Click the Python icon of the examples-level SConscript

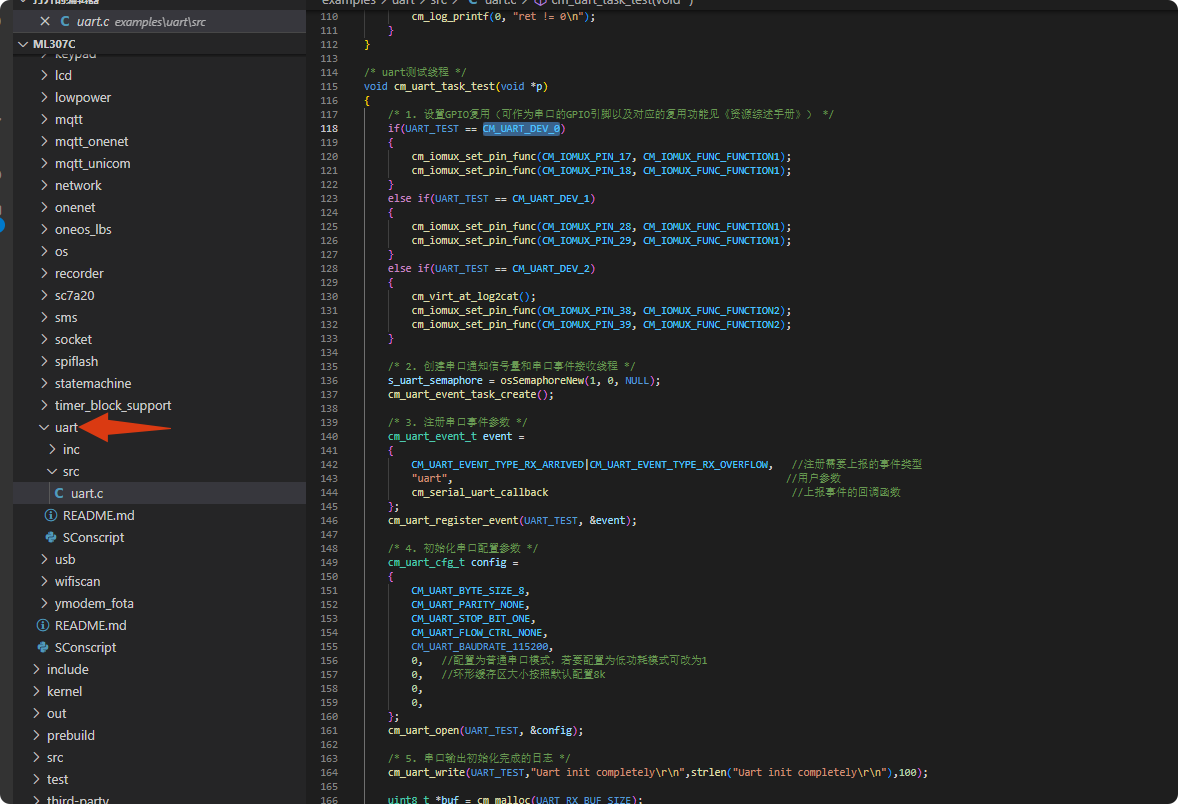43,647
